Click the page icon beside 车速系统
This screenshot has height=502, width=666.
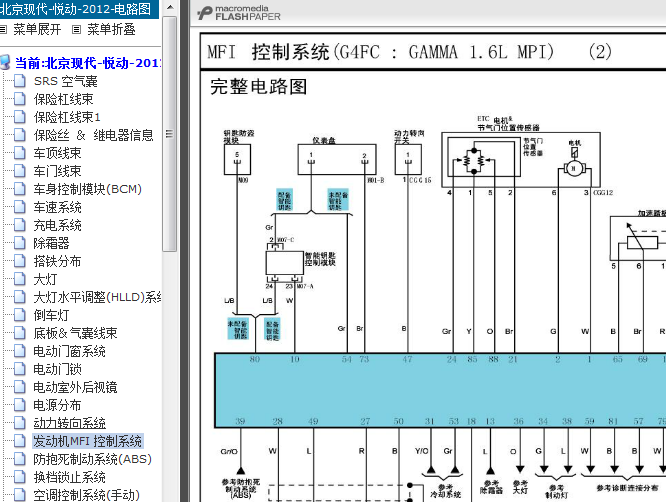(x=20, y=207)
